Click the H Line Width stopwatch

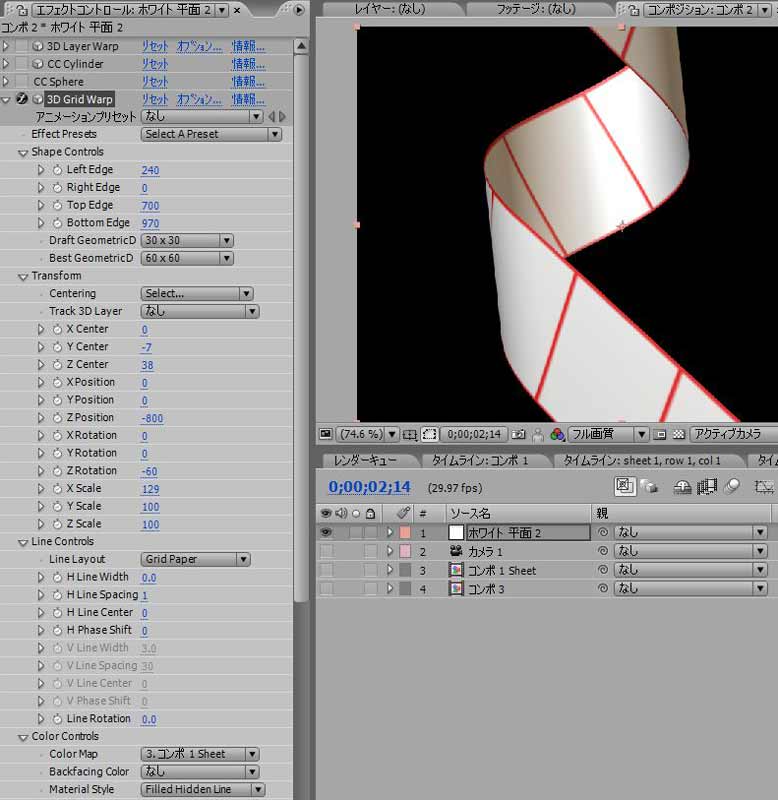coord(57,577)
